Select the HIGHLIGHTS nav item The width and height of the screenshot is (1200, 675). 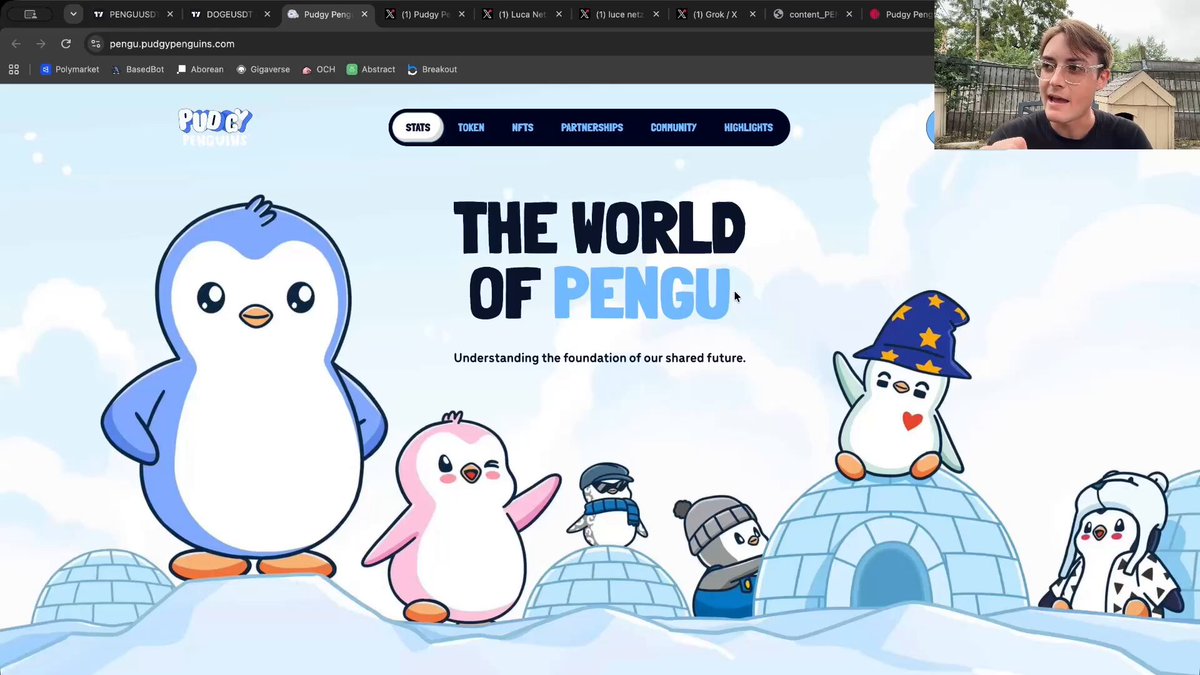coord(748,128)
